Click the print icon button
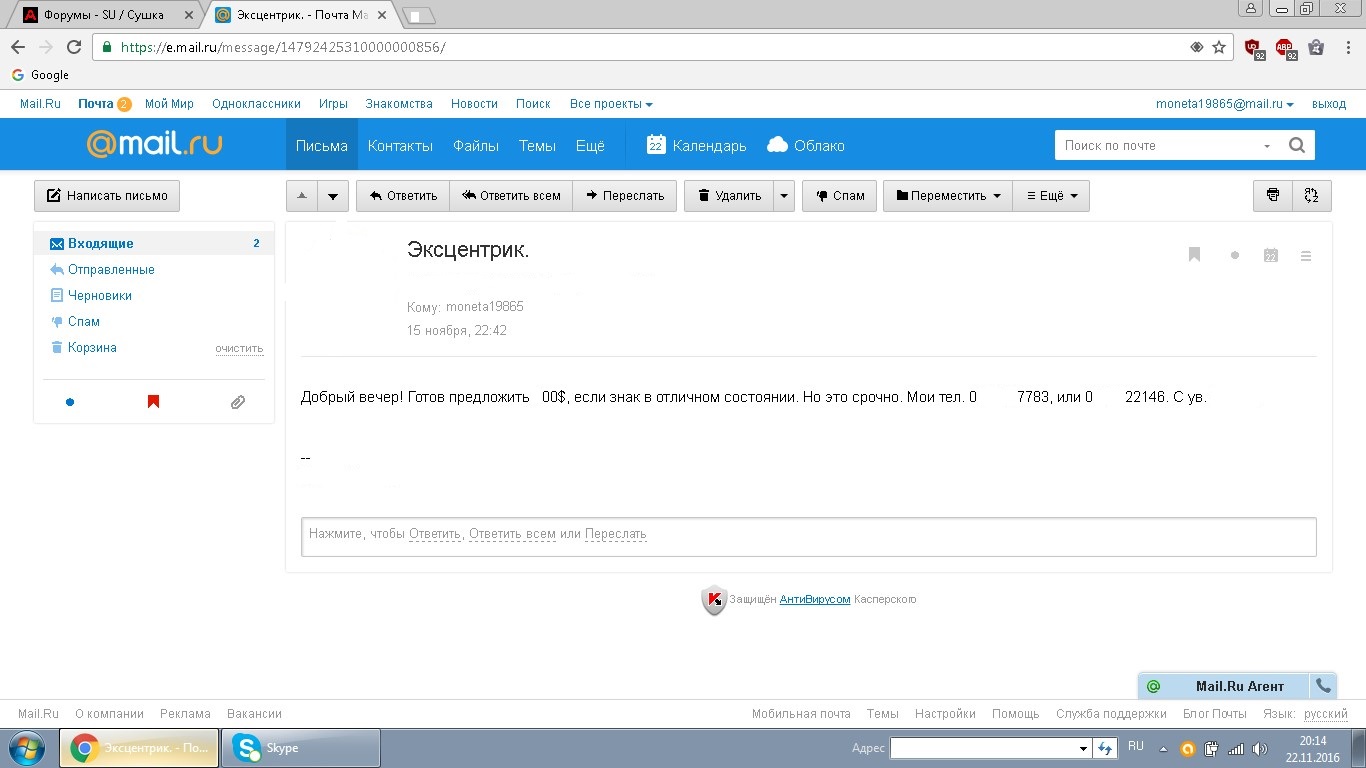The height and width of the screenshot is (768, 1366). pos(1272,196)
